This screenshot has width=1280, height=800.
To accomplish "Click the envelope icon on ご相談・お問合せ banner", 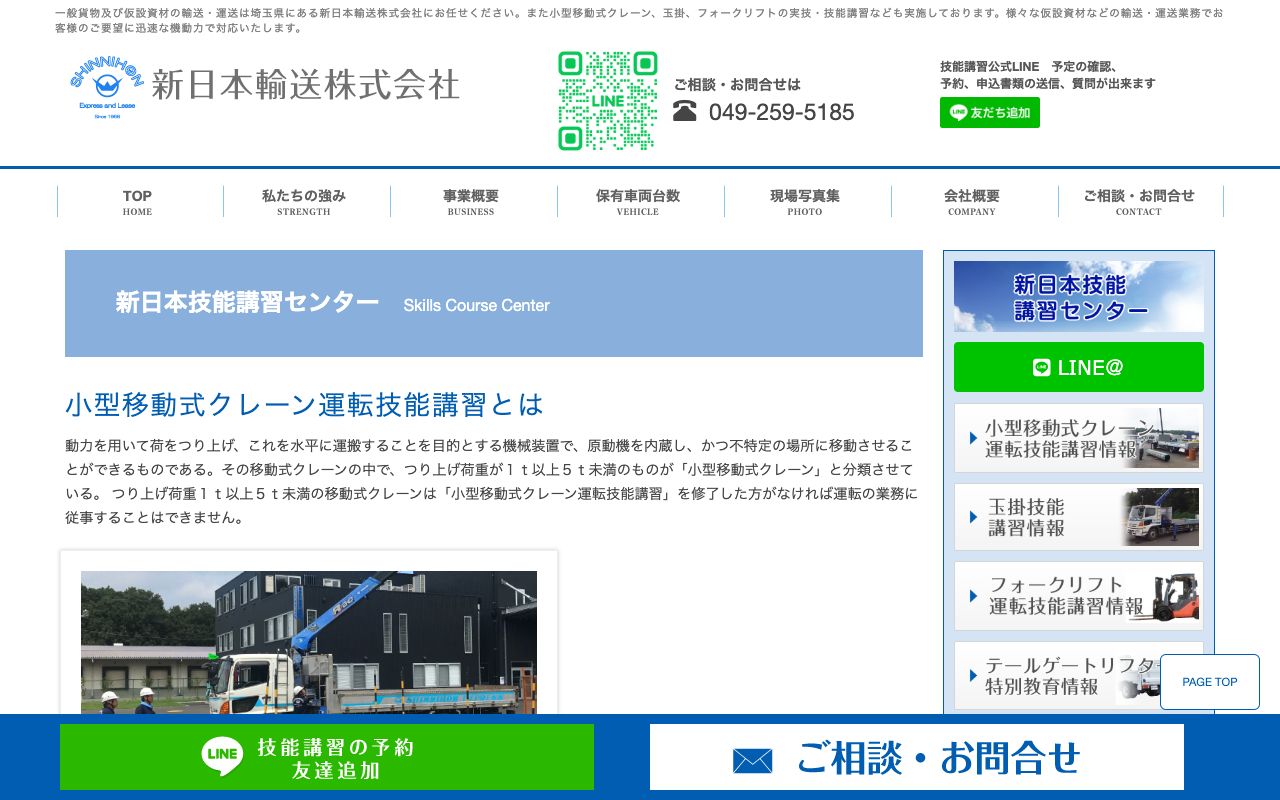I will [x=753, y=758].
